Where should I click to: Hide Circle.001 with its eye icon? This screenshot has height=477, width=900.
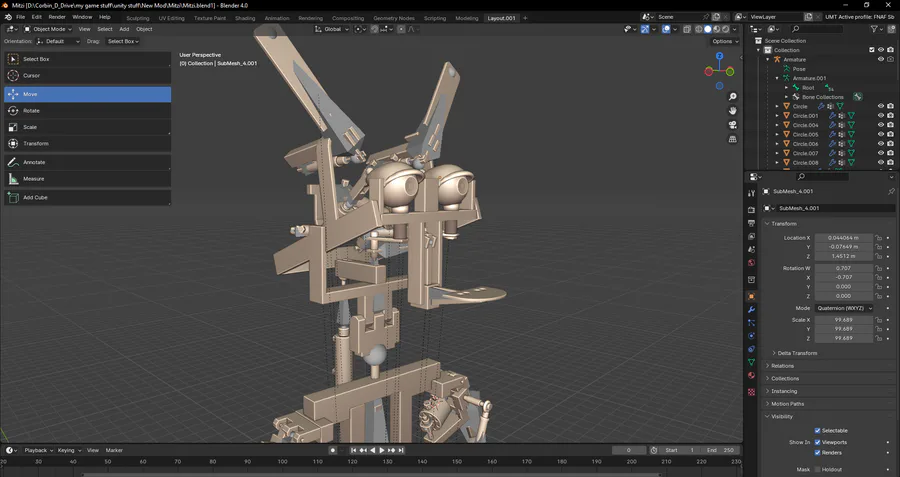pos(881,116)
